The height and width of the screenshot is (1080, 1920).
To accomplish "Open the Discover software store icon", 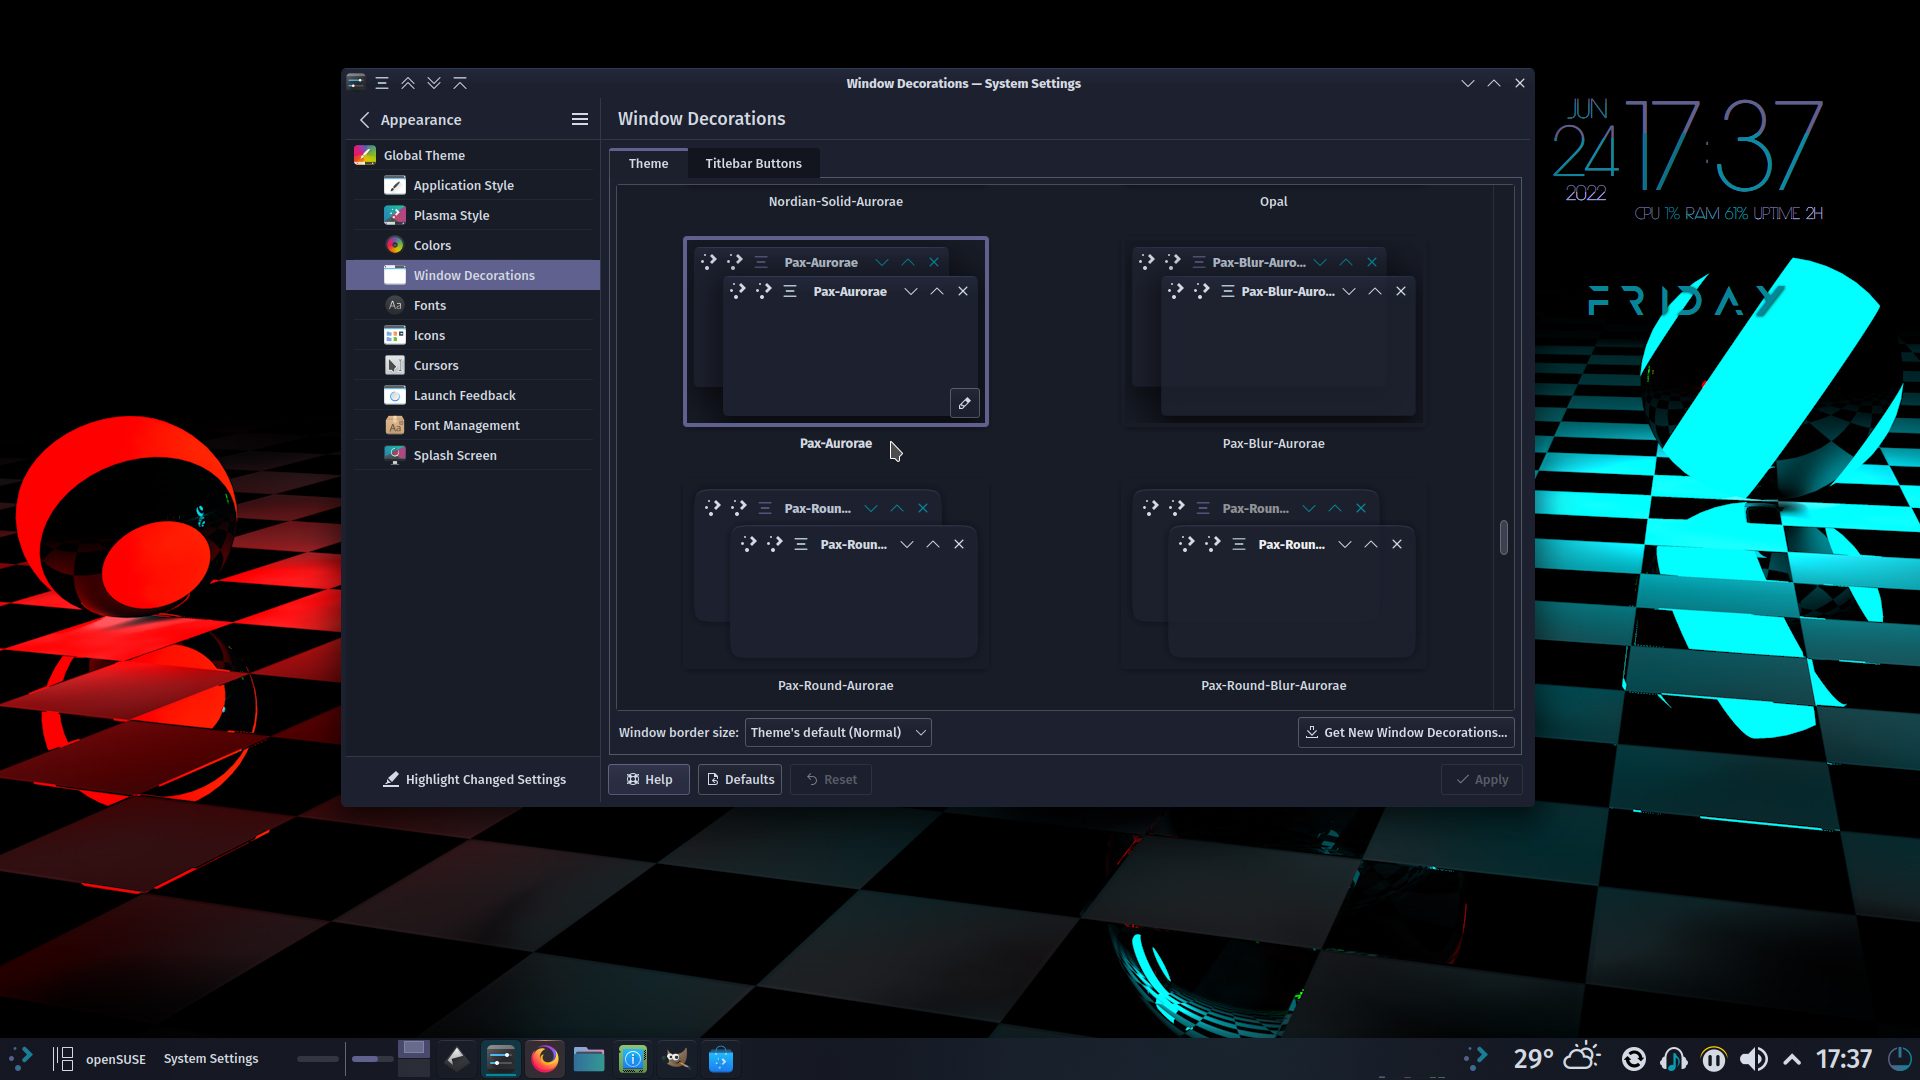I will pyautogui.click(x=721, y=1058).
